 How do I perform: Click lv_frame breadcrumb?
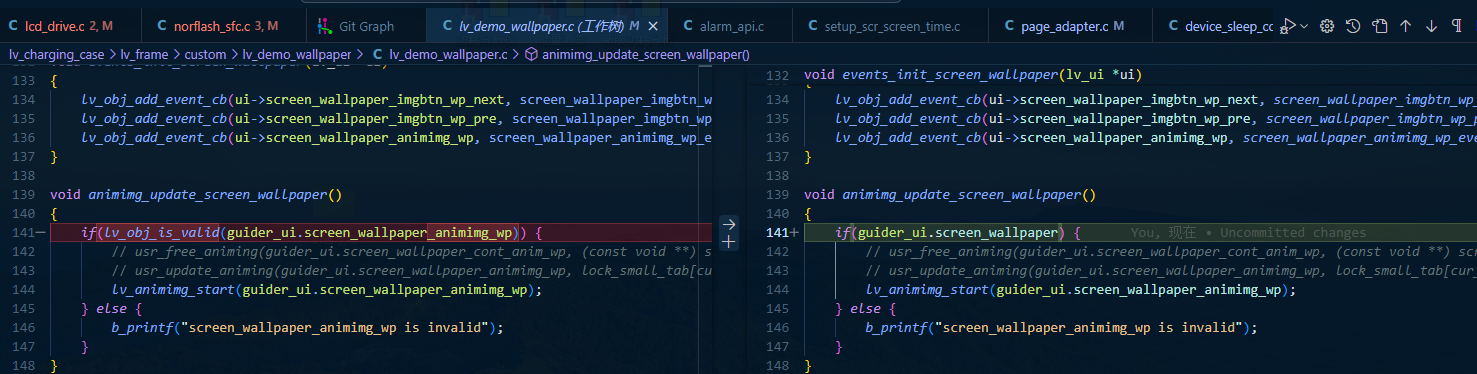(145, 54)
